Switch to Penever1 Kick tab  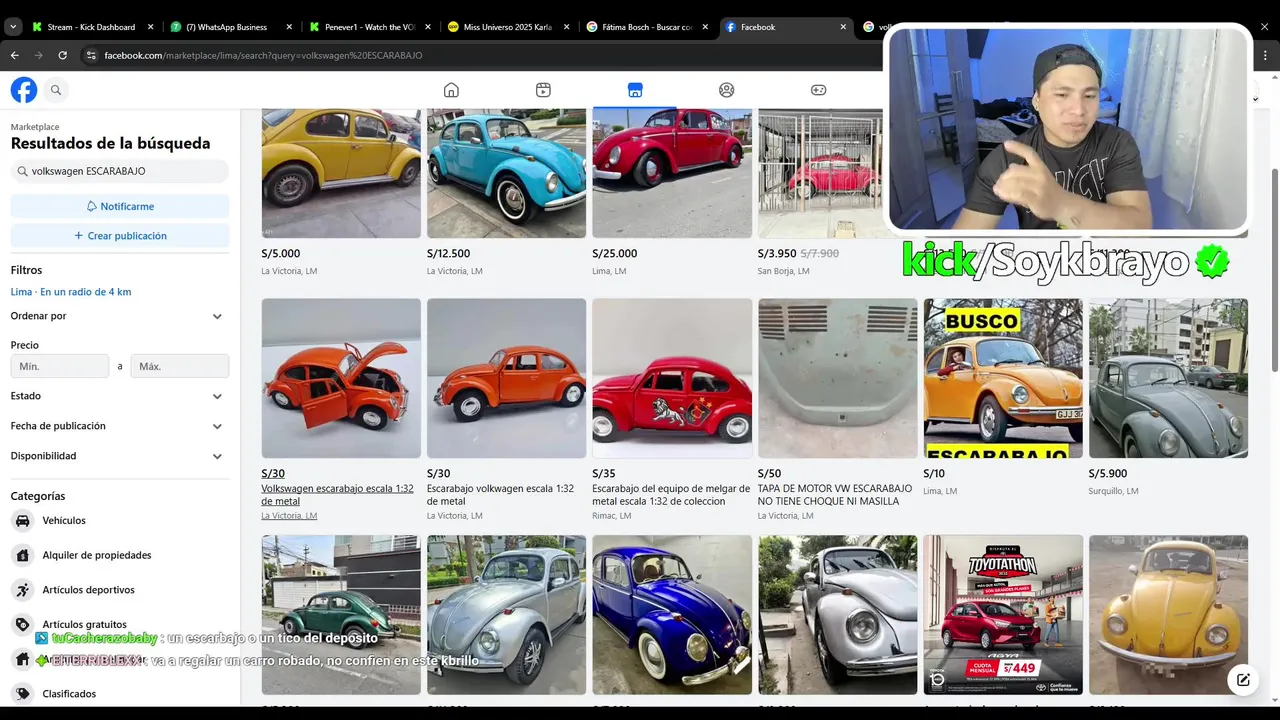369,27
